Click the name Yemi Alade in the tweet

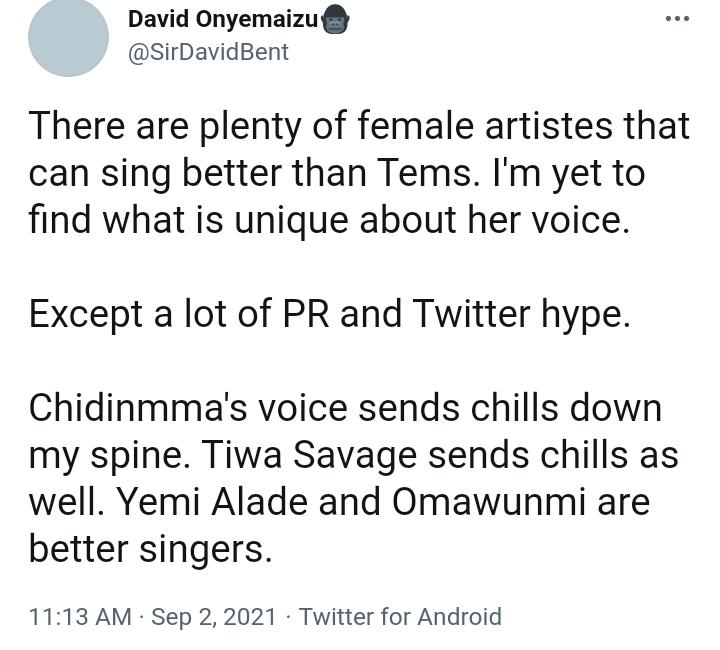[213, 502]
